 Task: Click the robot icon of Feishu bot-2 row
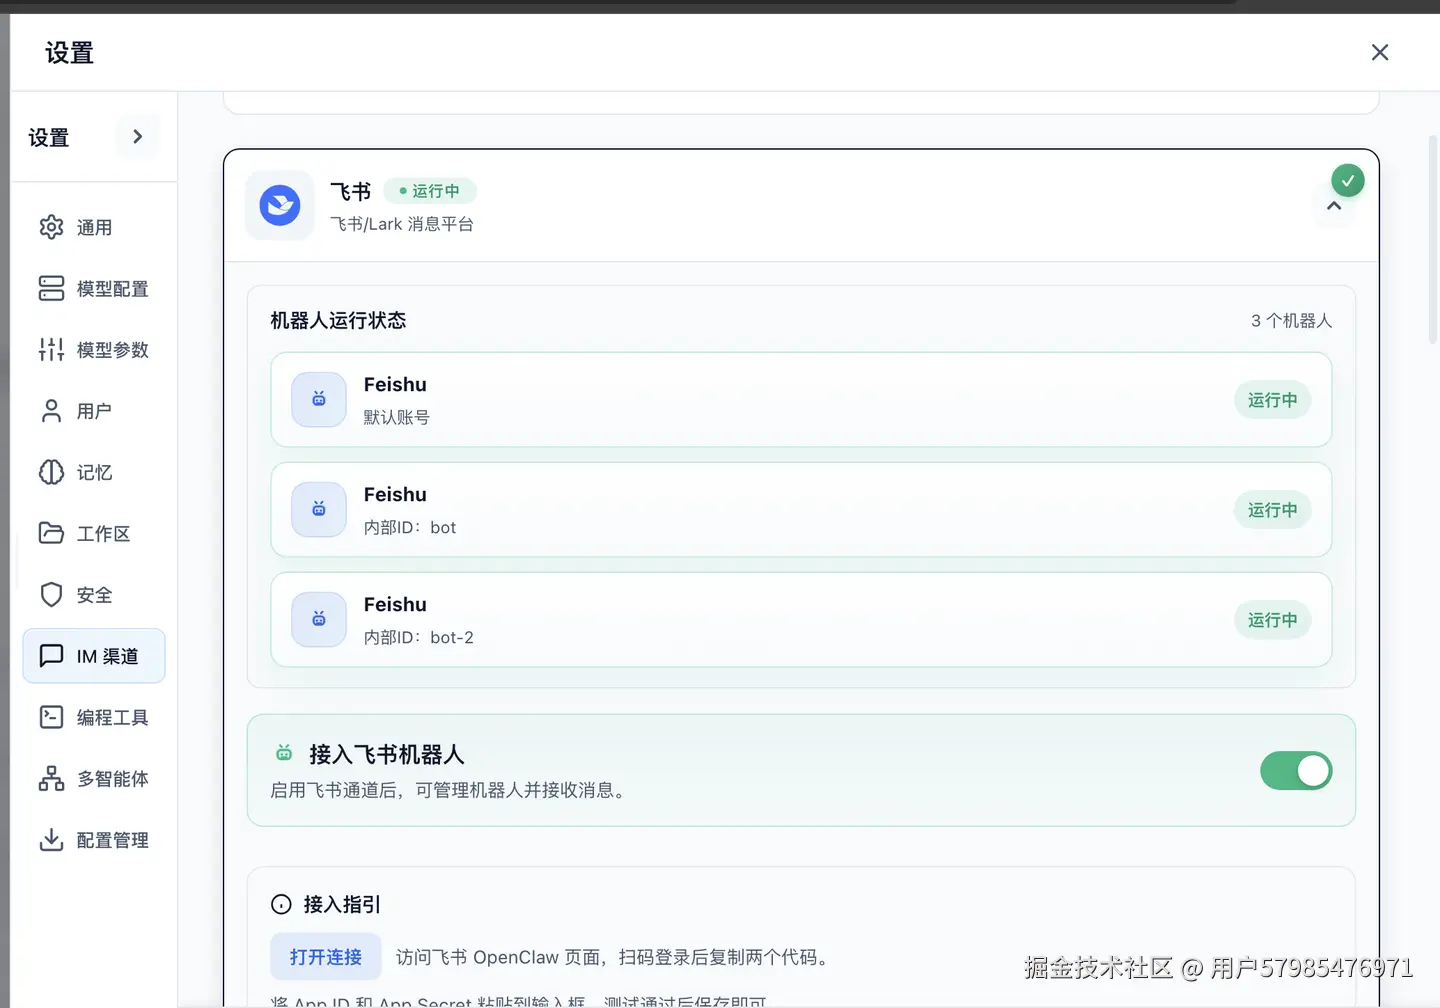319,620
